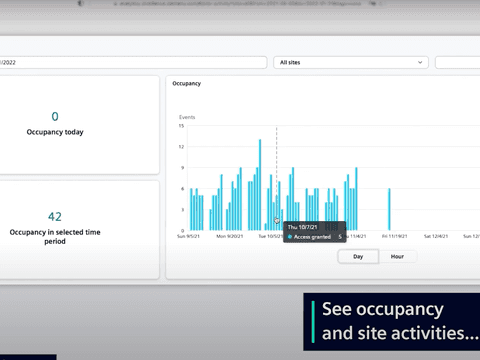This screenshot has height=360, width=480.
Task: Click the Thu 10/7/21 tooltip header
Action: (302, 227)
